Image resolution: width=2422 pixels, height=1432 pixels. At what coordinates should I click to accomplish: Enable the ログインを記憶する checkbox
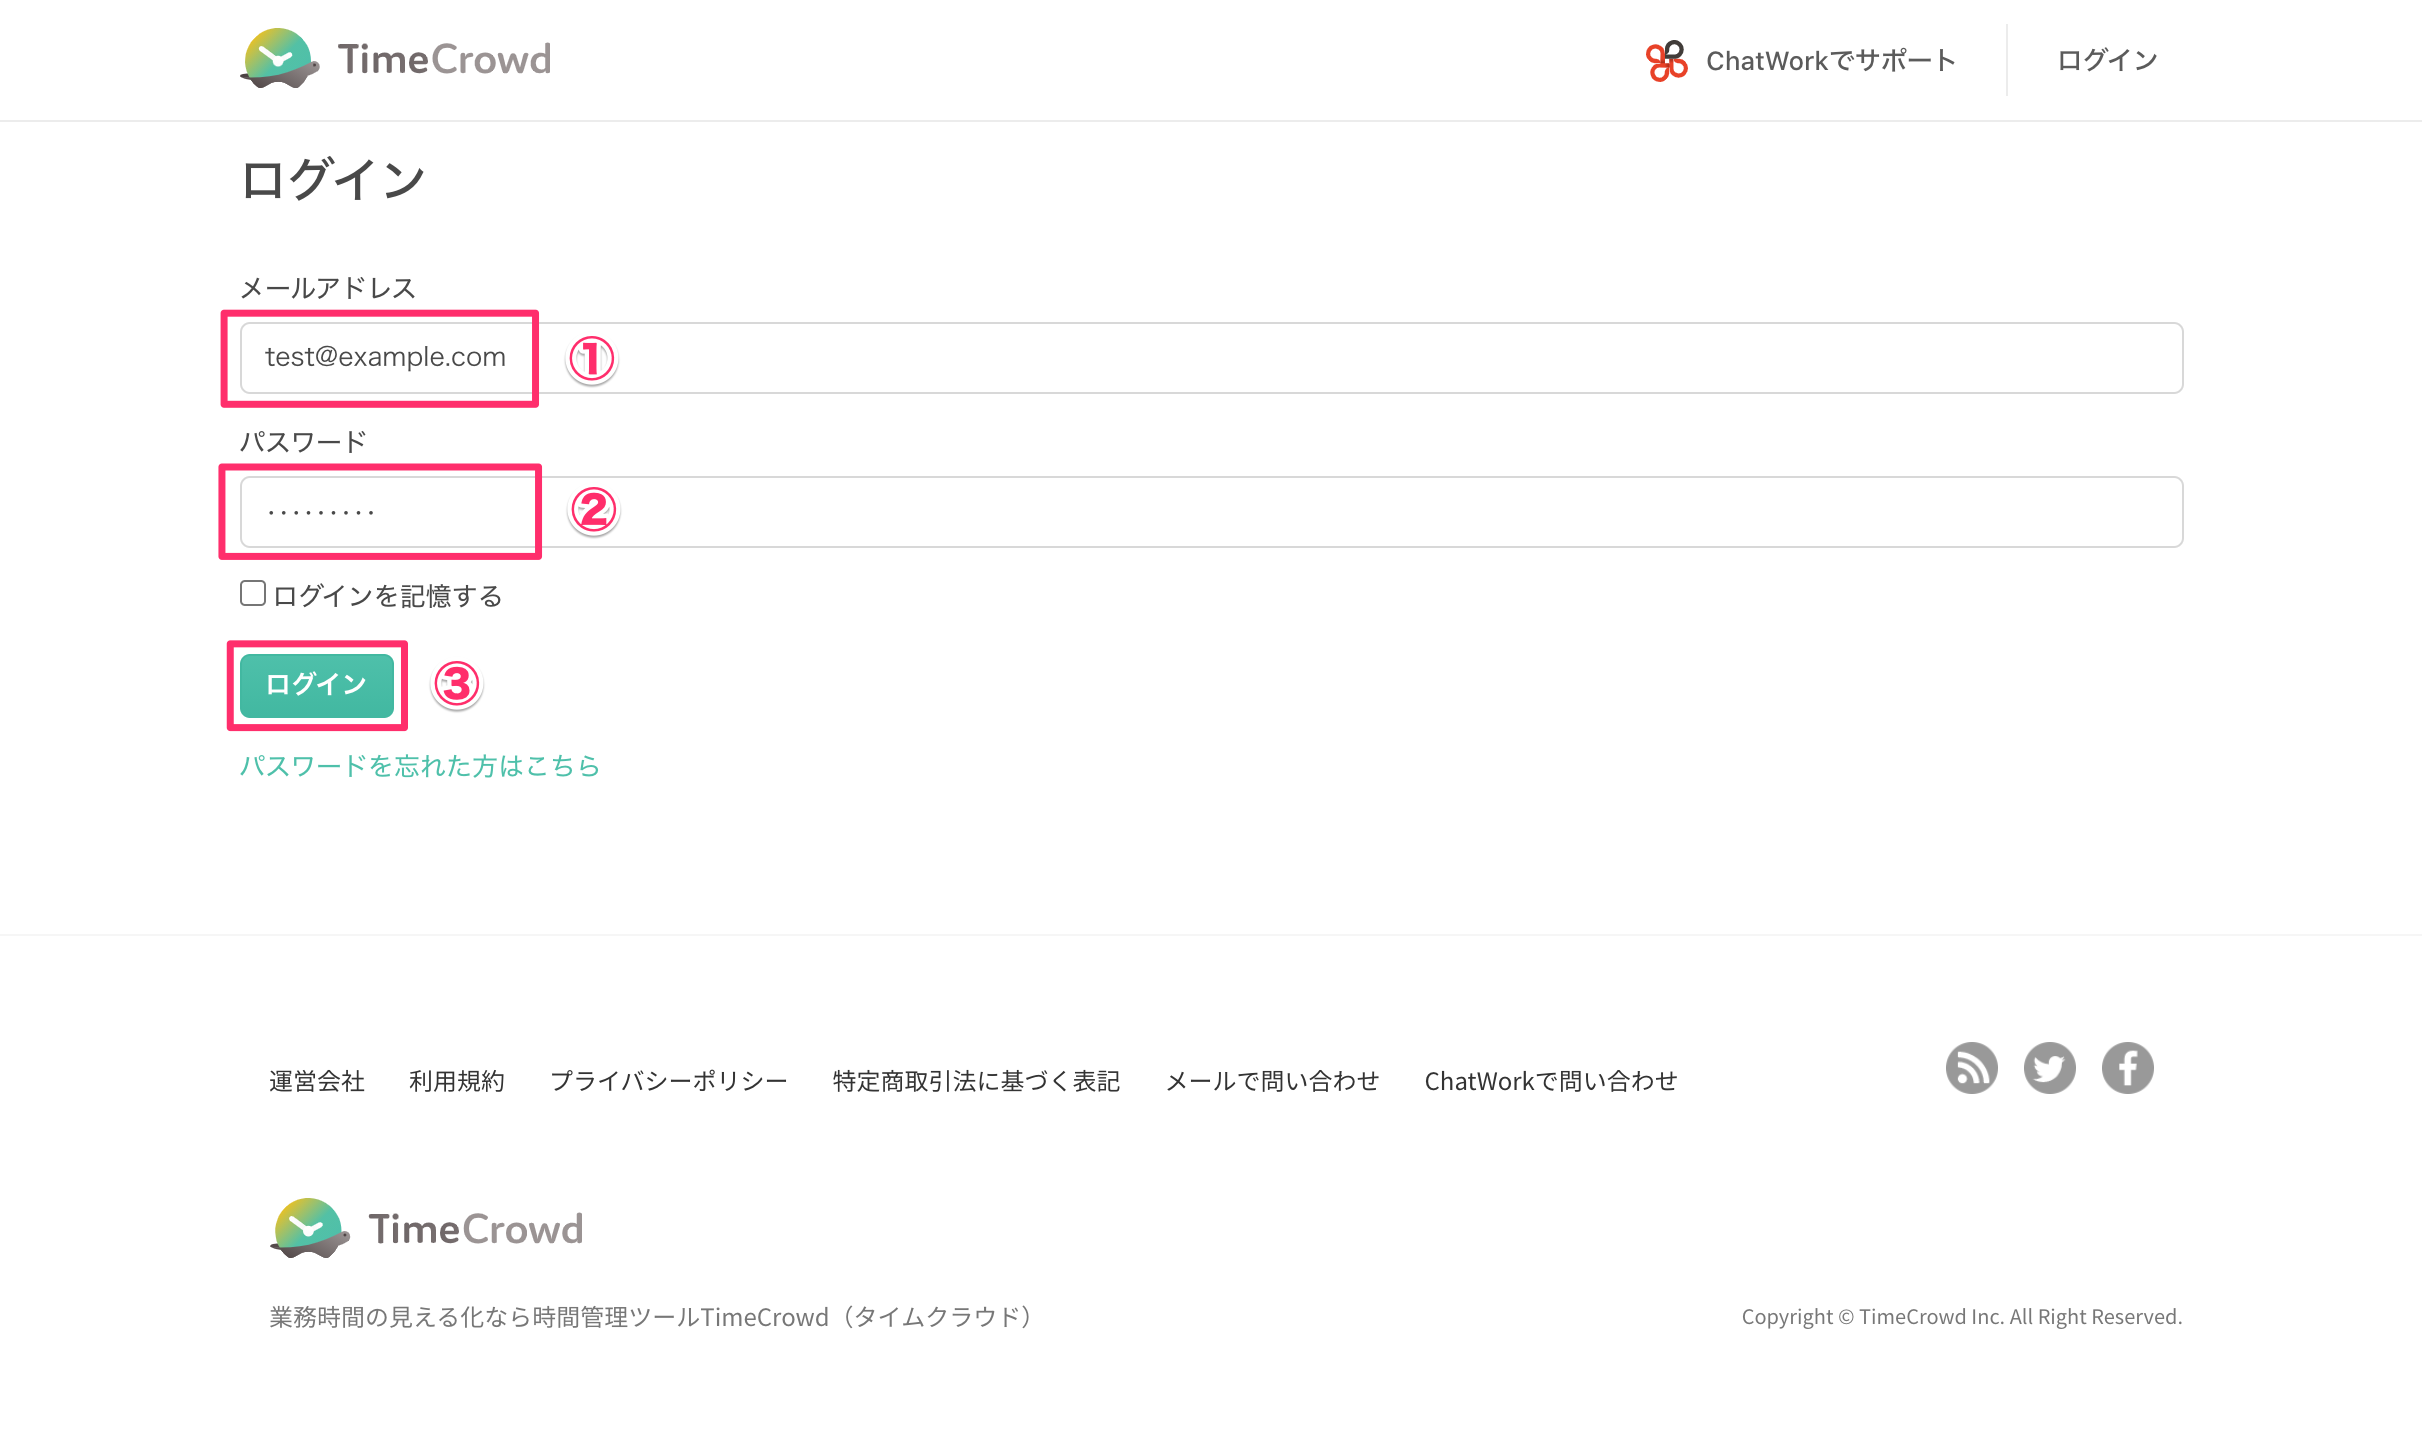pyautogui.click(x=251, y=593)
